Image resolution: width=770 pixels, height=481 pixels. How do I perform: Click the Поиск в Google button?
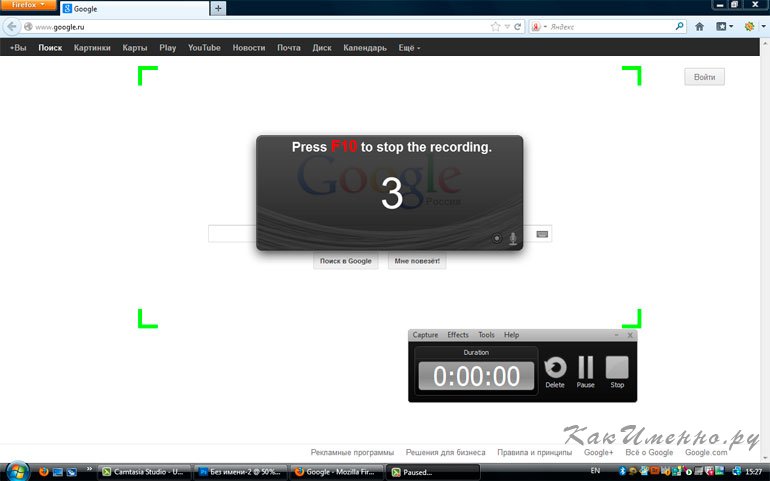pos(346,261)
